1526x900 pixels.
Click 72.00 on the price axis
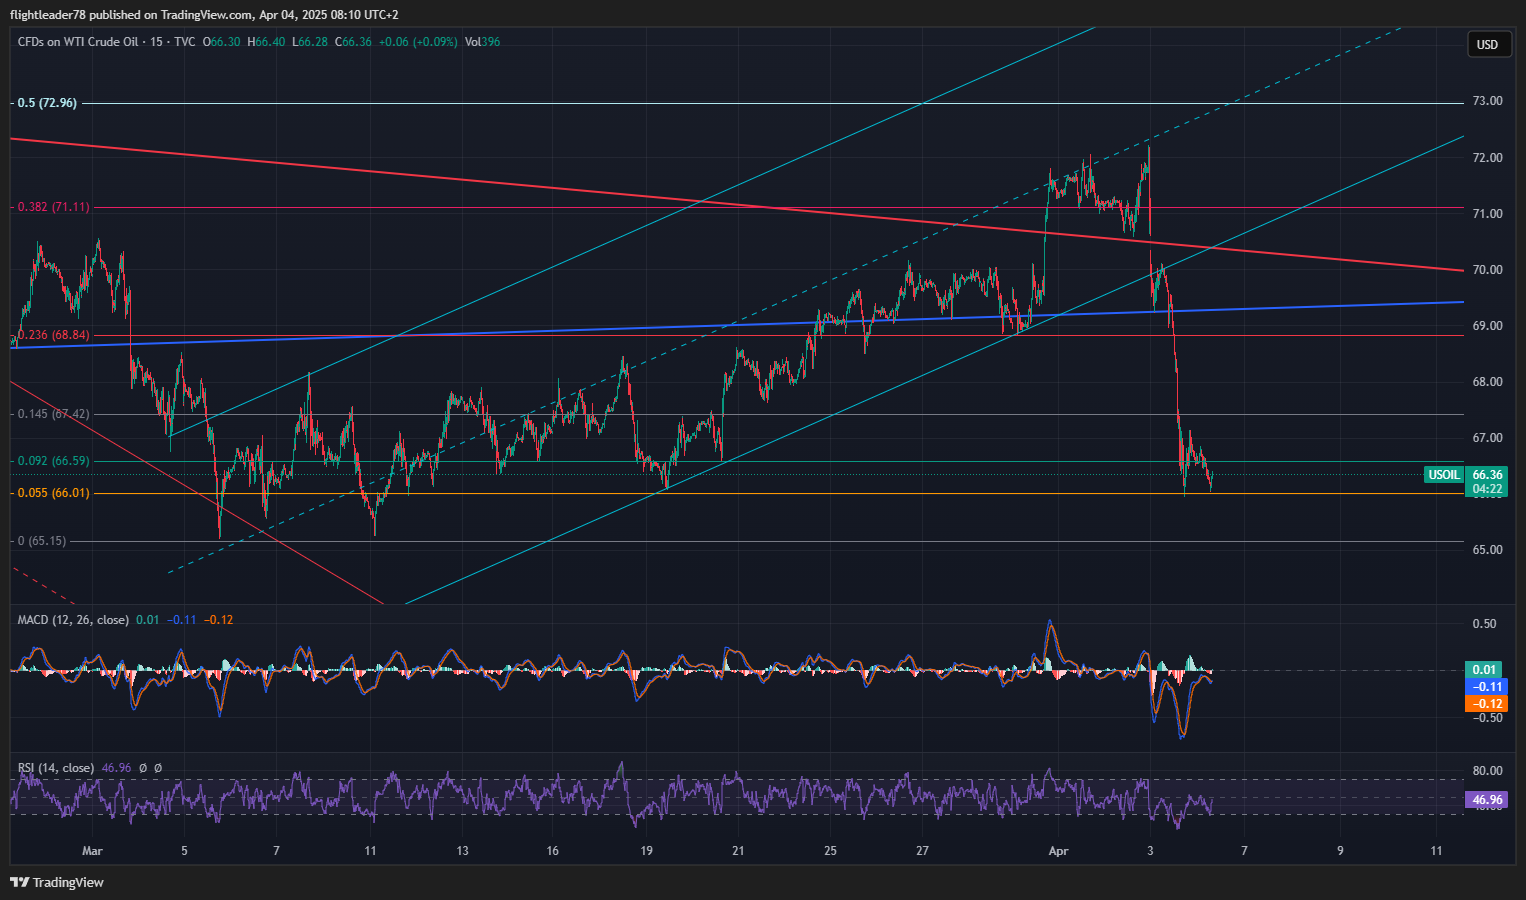pos(1487,158)
